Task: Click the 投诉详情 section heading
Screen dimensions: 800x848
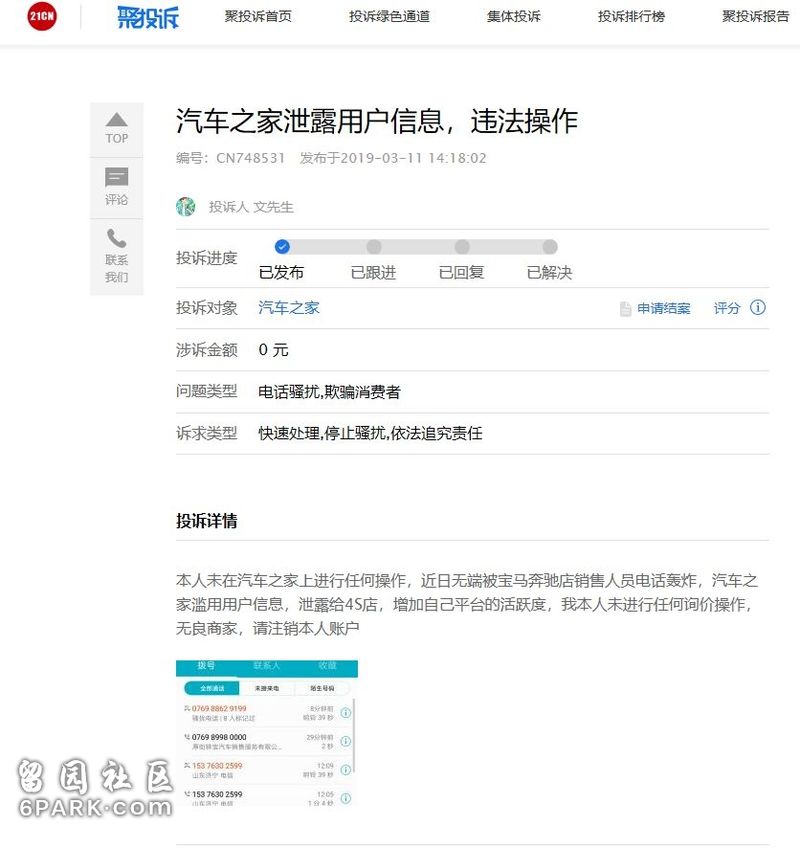Action: tap(207, 521)
